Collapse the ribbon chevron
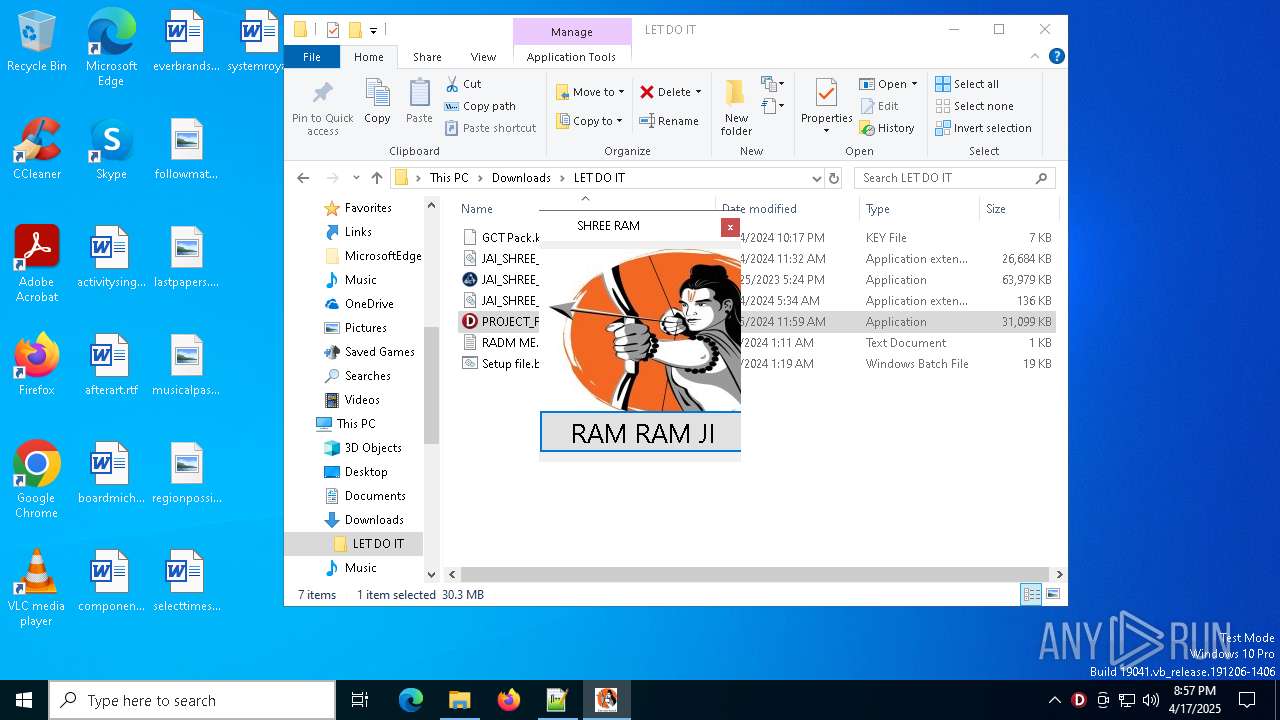The image size is (1280, 720). (1035, 57)
